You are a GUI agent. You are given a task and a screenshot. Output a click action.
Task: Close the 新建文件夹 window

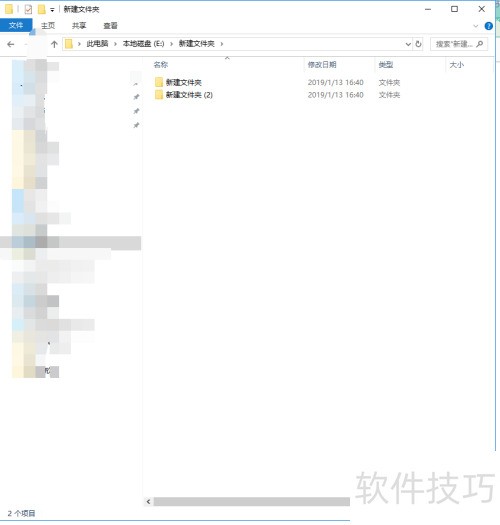tap(482, 9)
